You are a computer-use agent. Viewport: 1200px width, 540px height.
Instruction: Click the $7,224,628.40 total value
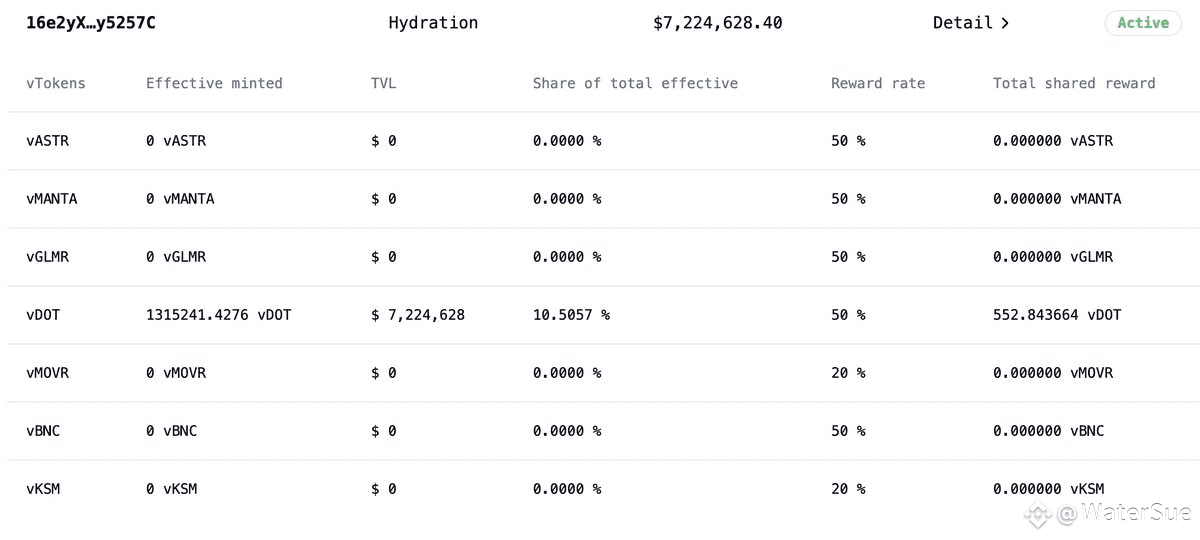717,23
